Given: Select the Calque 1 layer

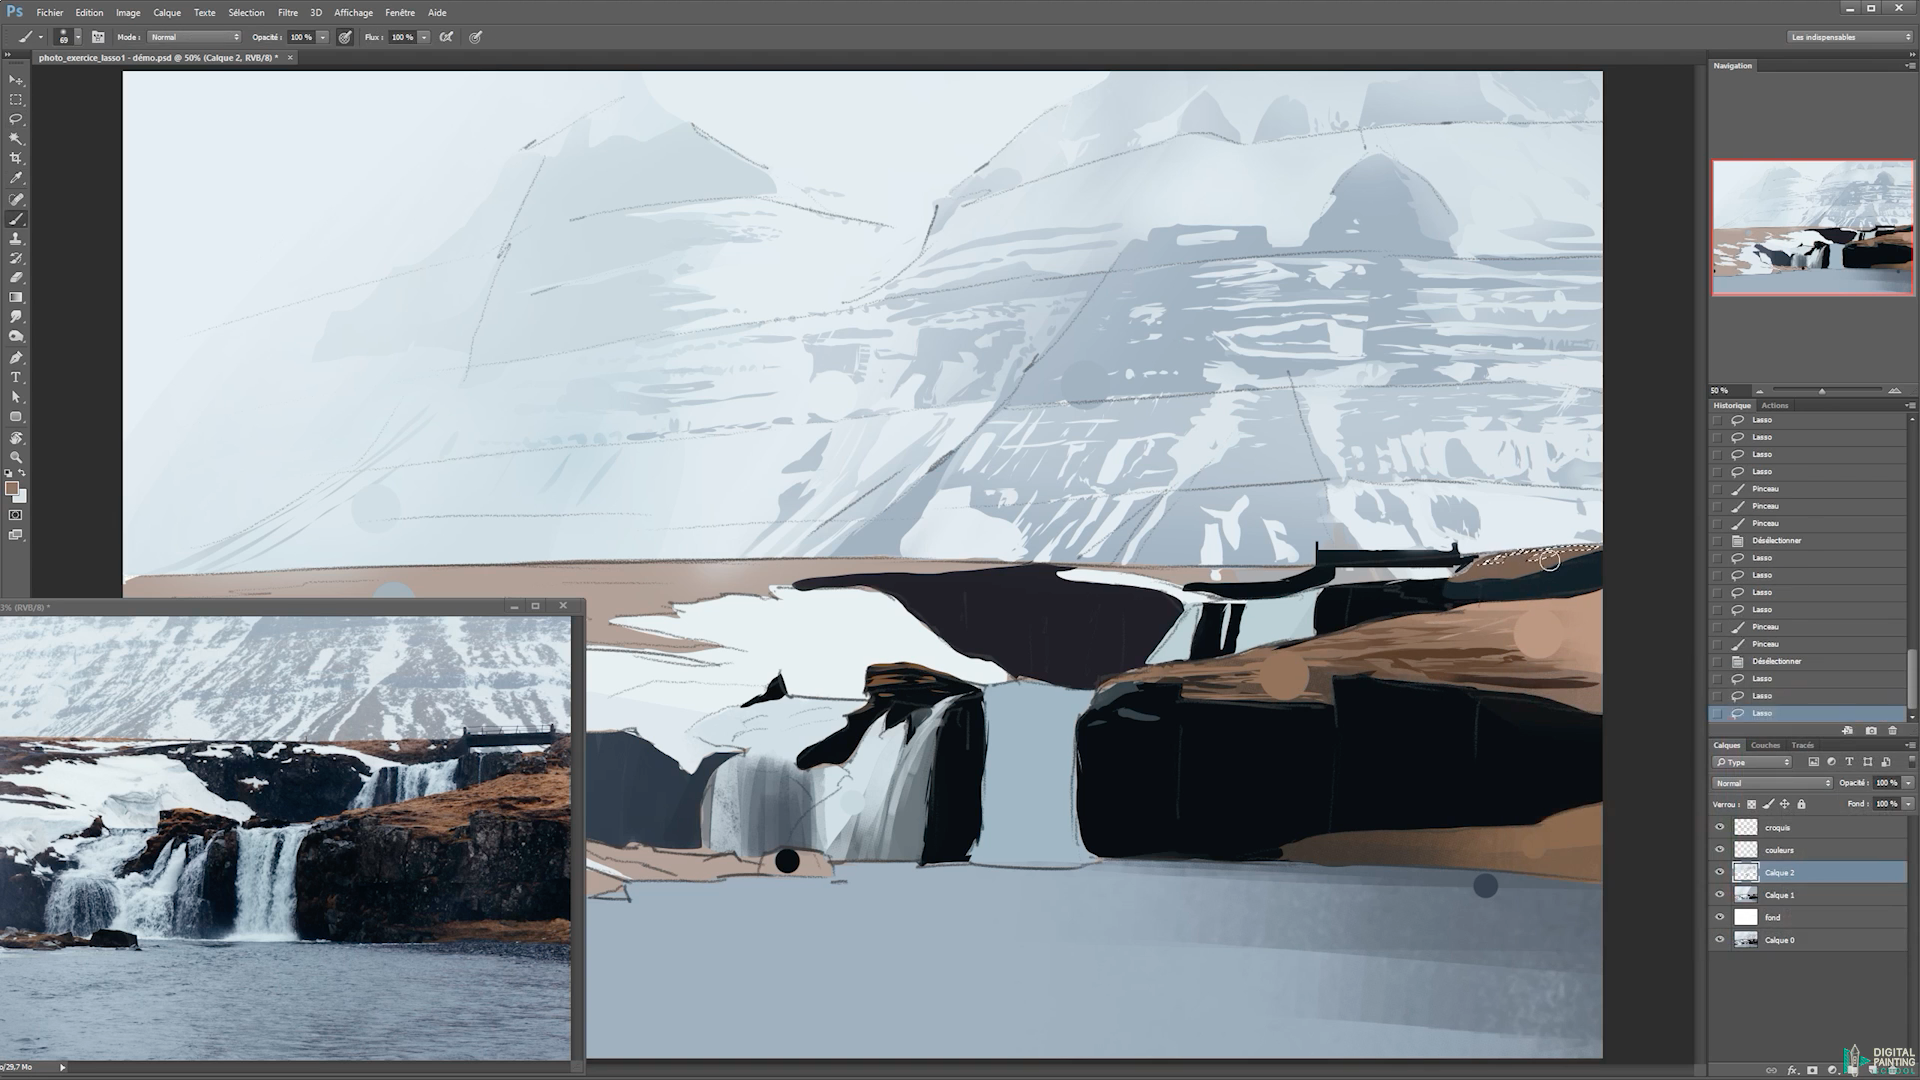Looking at the screenshot, I should [1779, 895].
